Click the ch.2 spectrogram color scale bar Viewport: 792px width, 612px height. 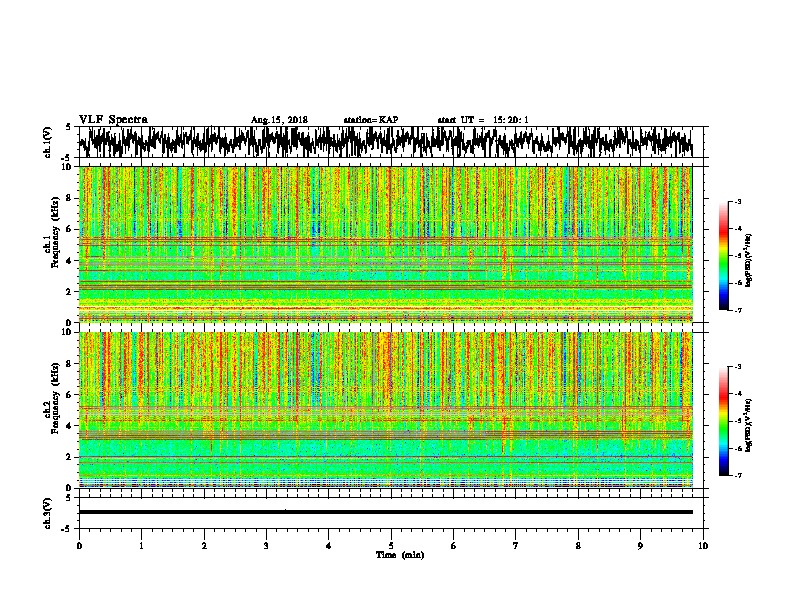723,421
